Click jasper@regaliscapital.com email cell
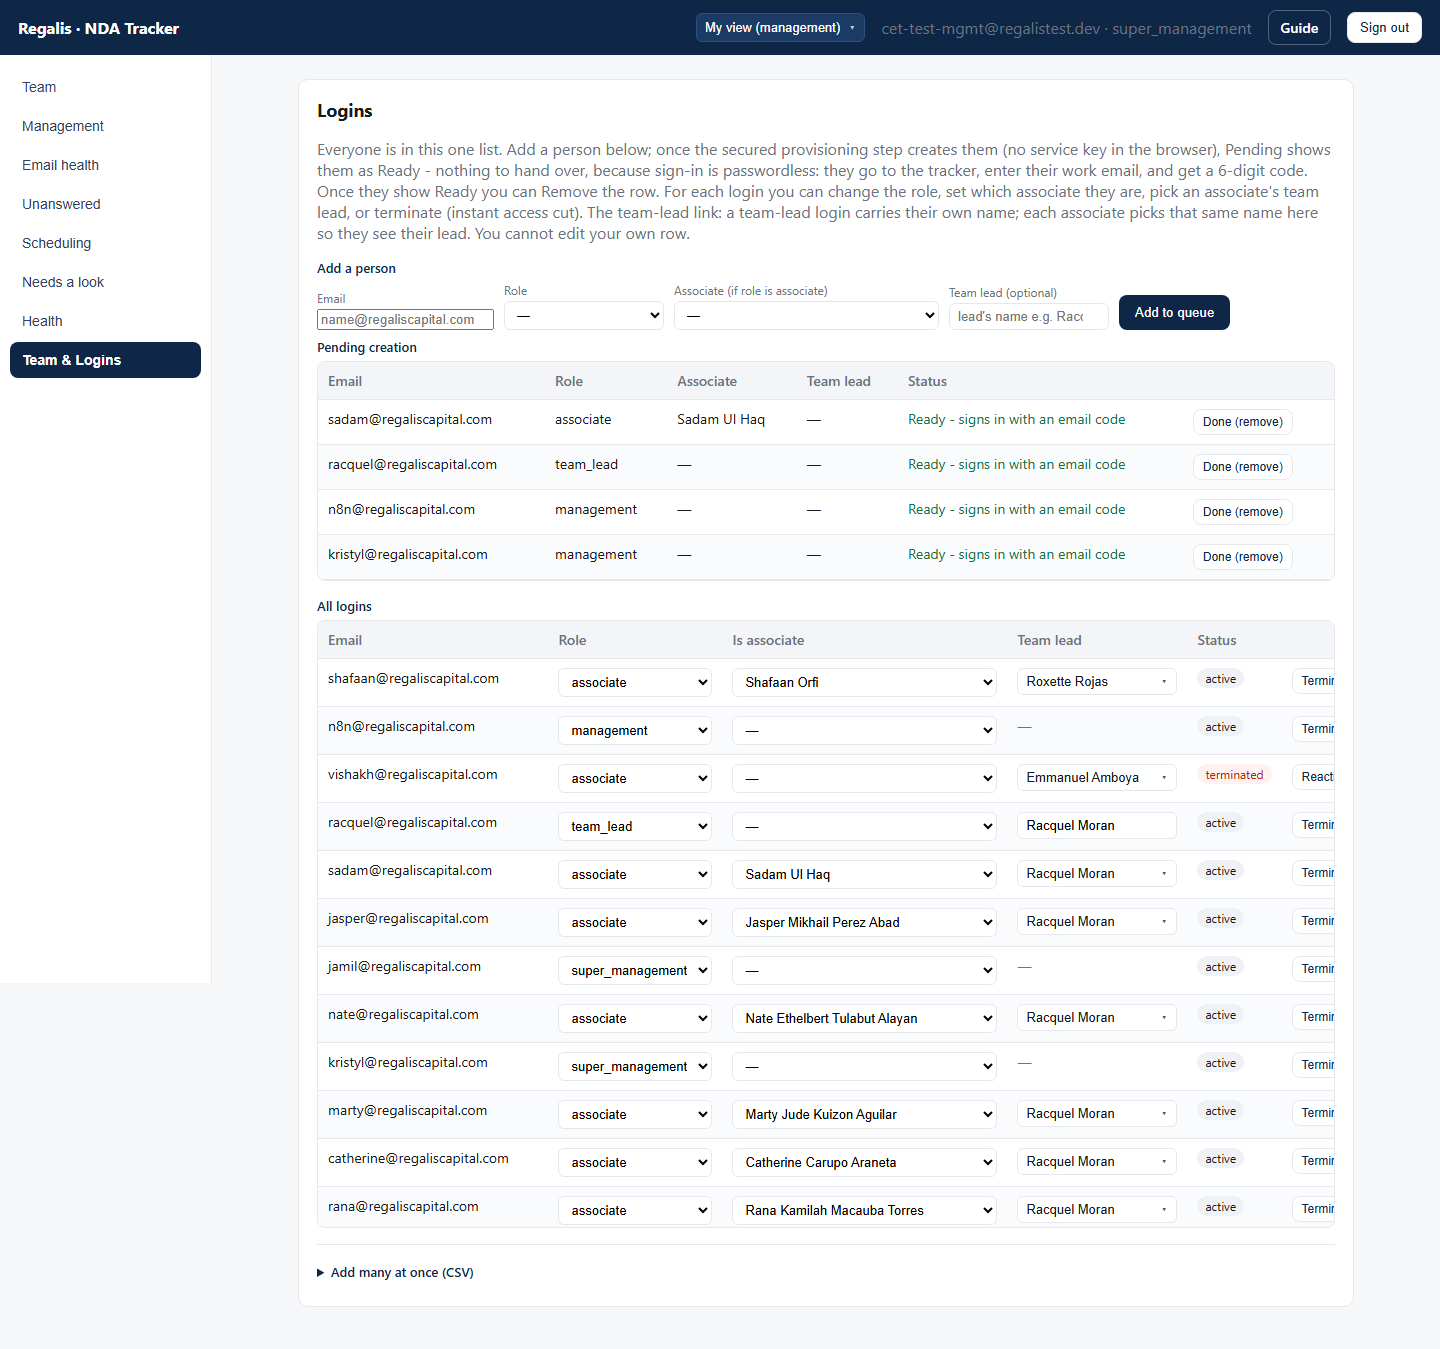1440x1349 pixels. (408, 919)
